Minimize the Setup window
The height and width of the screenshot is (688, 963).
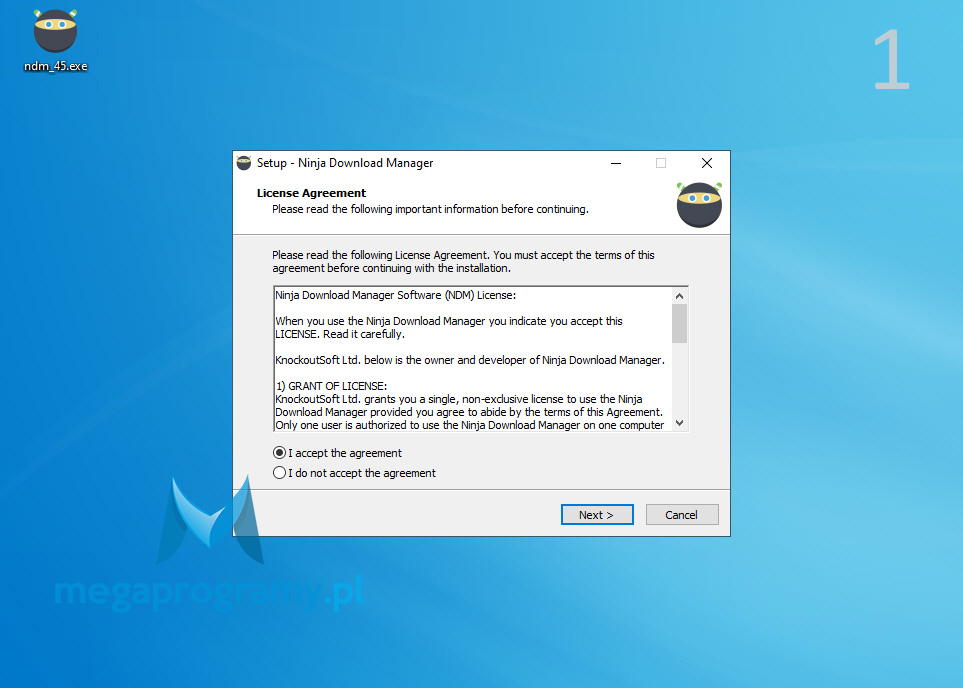click(616, 163)
